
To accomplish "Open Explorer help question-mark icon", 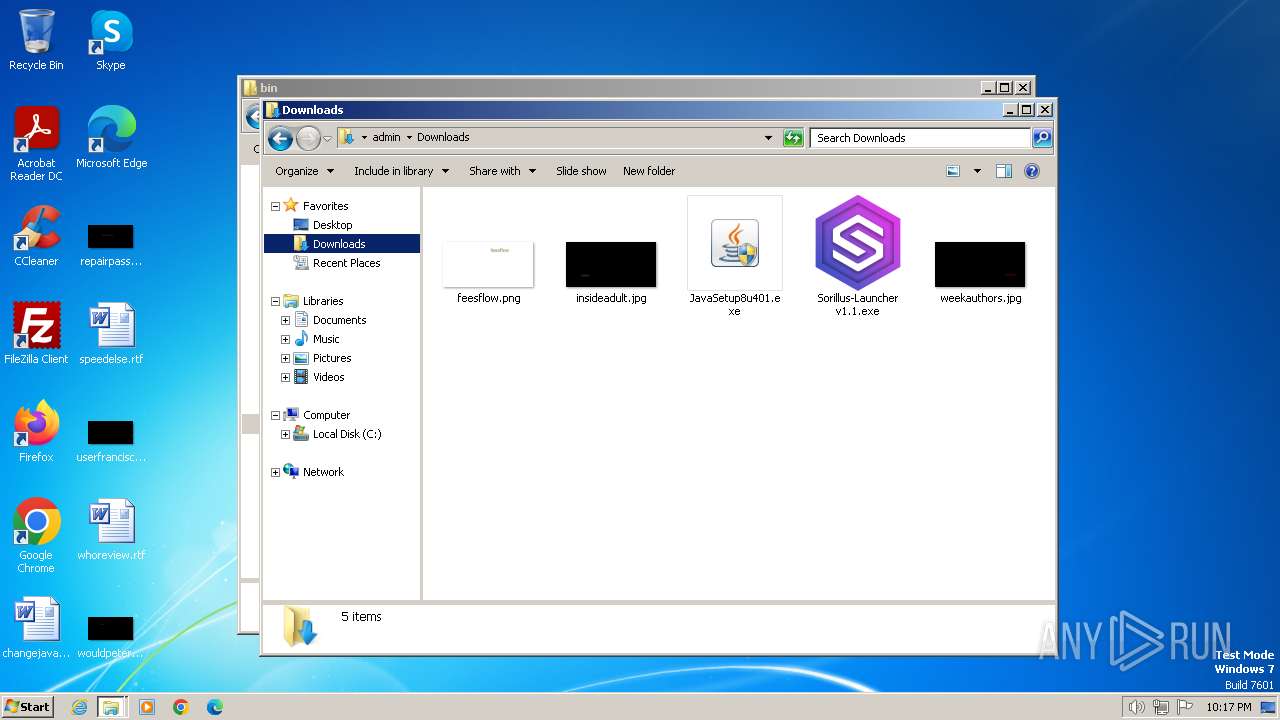I will click(x=1032, y=171).
